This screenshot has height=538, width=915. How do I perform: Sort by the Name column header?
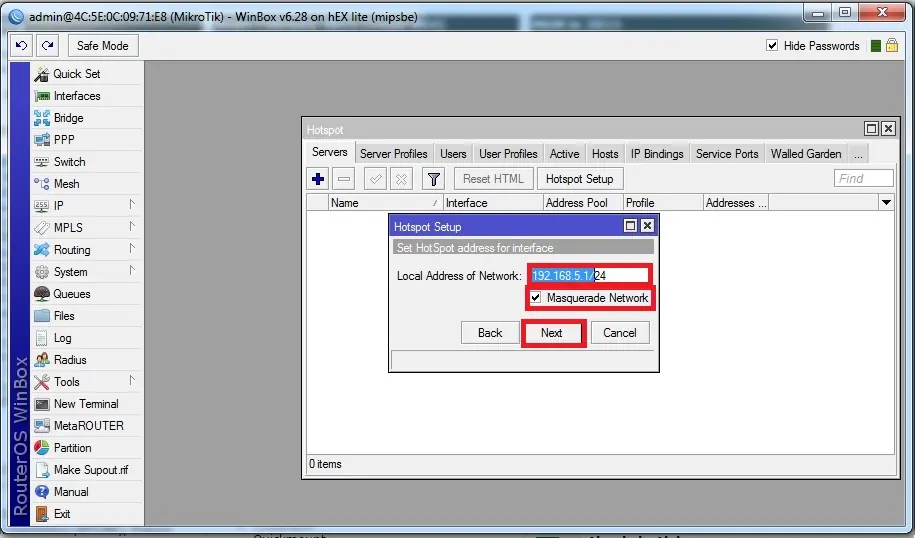385,202
